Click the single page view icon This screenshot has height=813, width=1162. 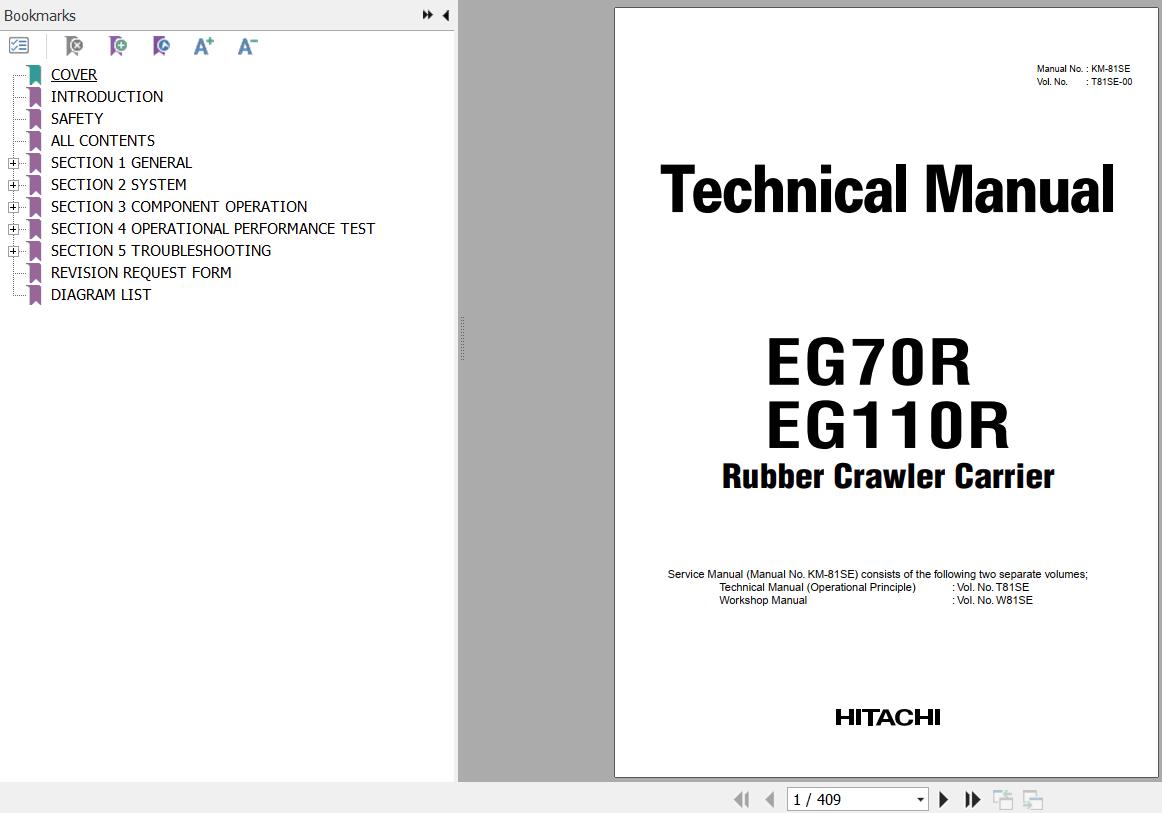1003,800
